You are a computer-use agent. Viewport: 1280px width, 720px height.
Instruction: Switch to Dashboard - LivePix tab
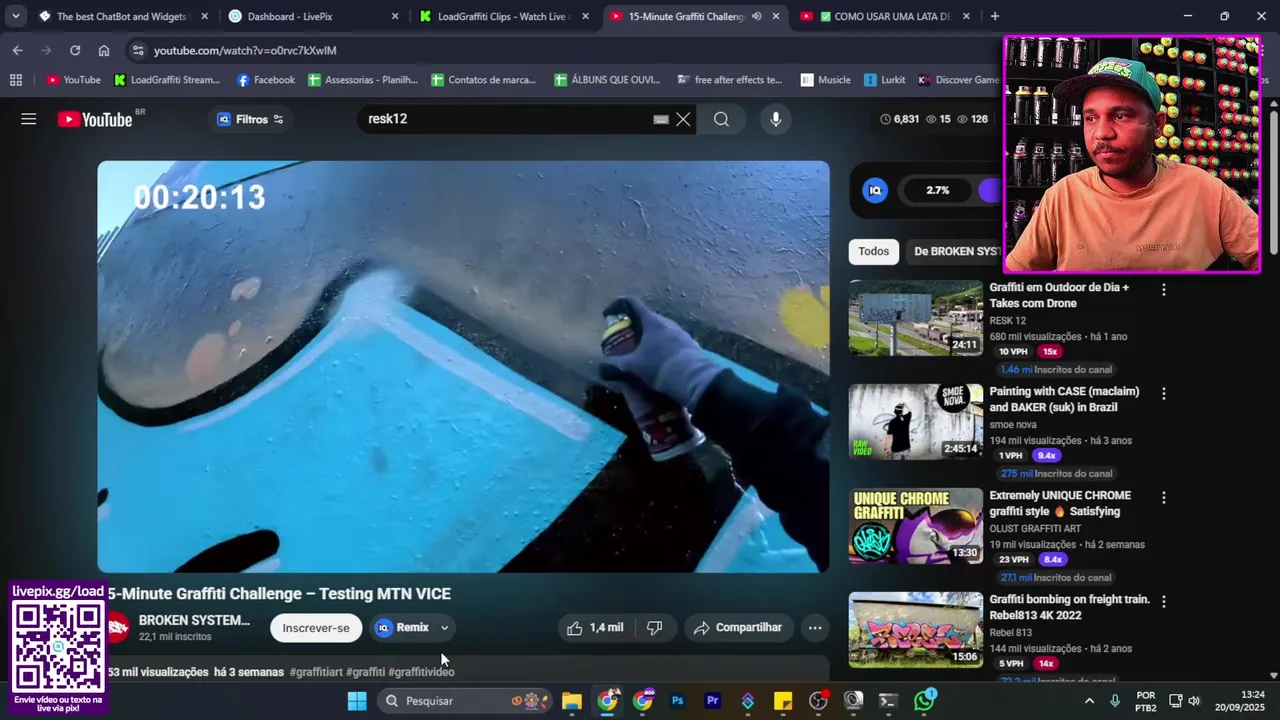click(312, 16)
